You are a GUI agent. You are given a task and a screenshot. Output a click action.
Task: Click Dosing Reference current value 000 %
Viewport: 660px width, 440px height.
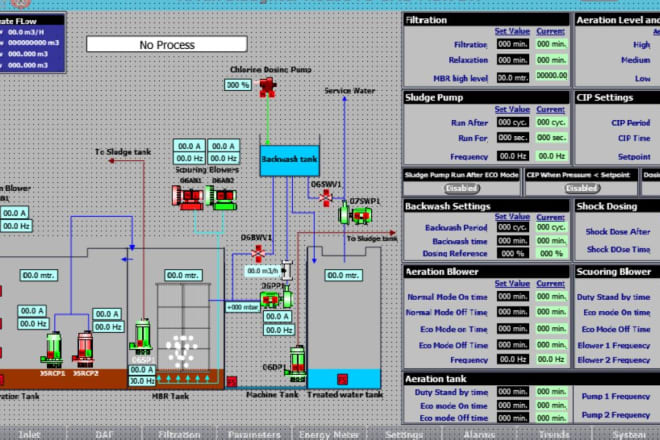click(552, 253)
